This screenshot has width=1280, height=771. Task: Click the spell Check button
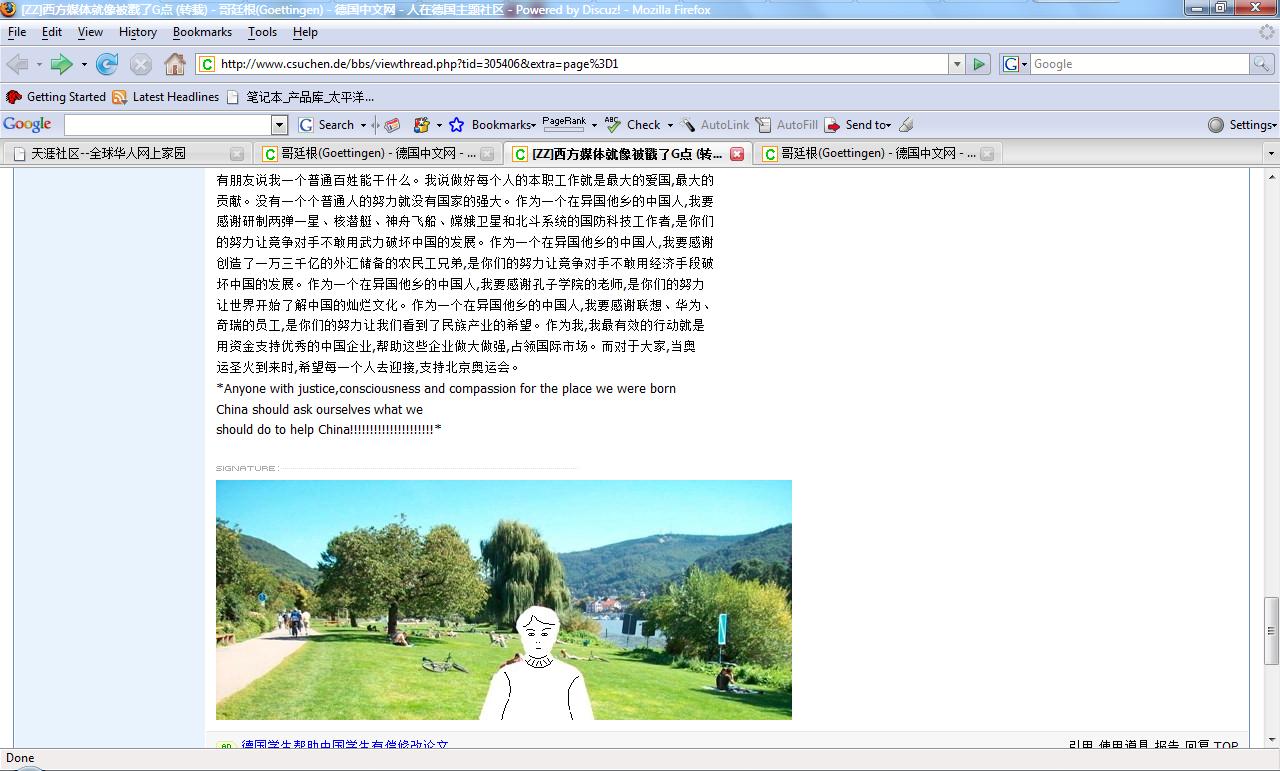633,125
